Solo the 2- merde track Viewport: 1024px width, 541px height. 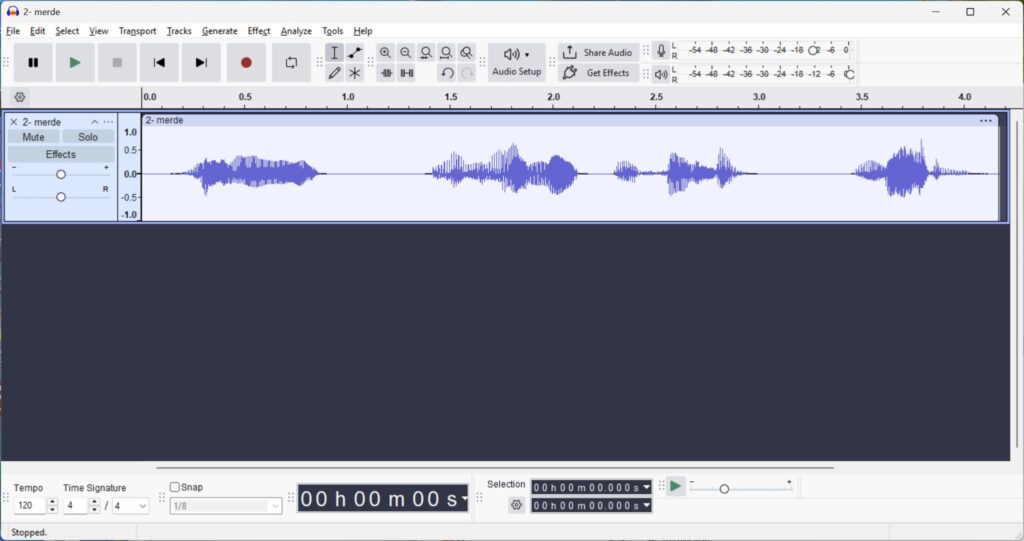click(88, 137)
